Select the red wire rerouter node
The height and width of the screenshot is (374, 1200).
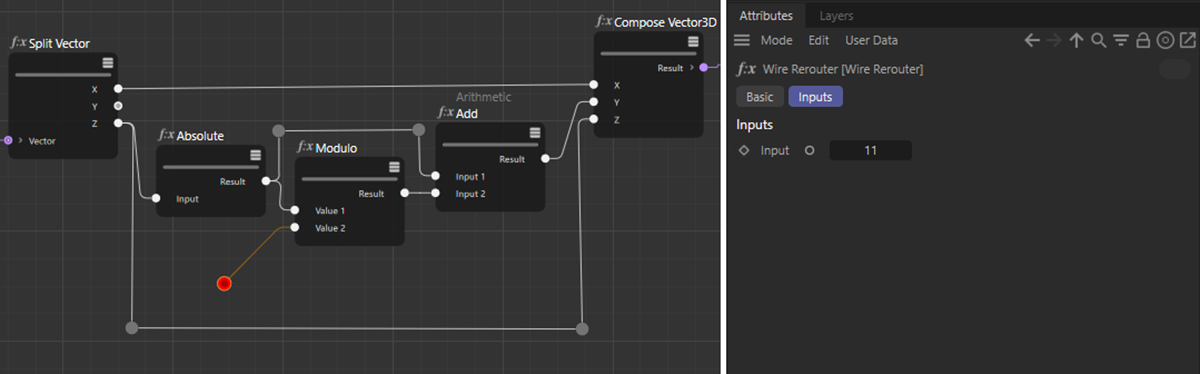pyautogui.click(x=224, y=283)
